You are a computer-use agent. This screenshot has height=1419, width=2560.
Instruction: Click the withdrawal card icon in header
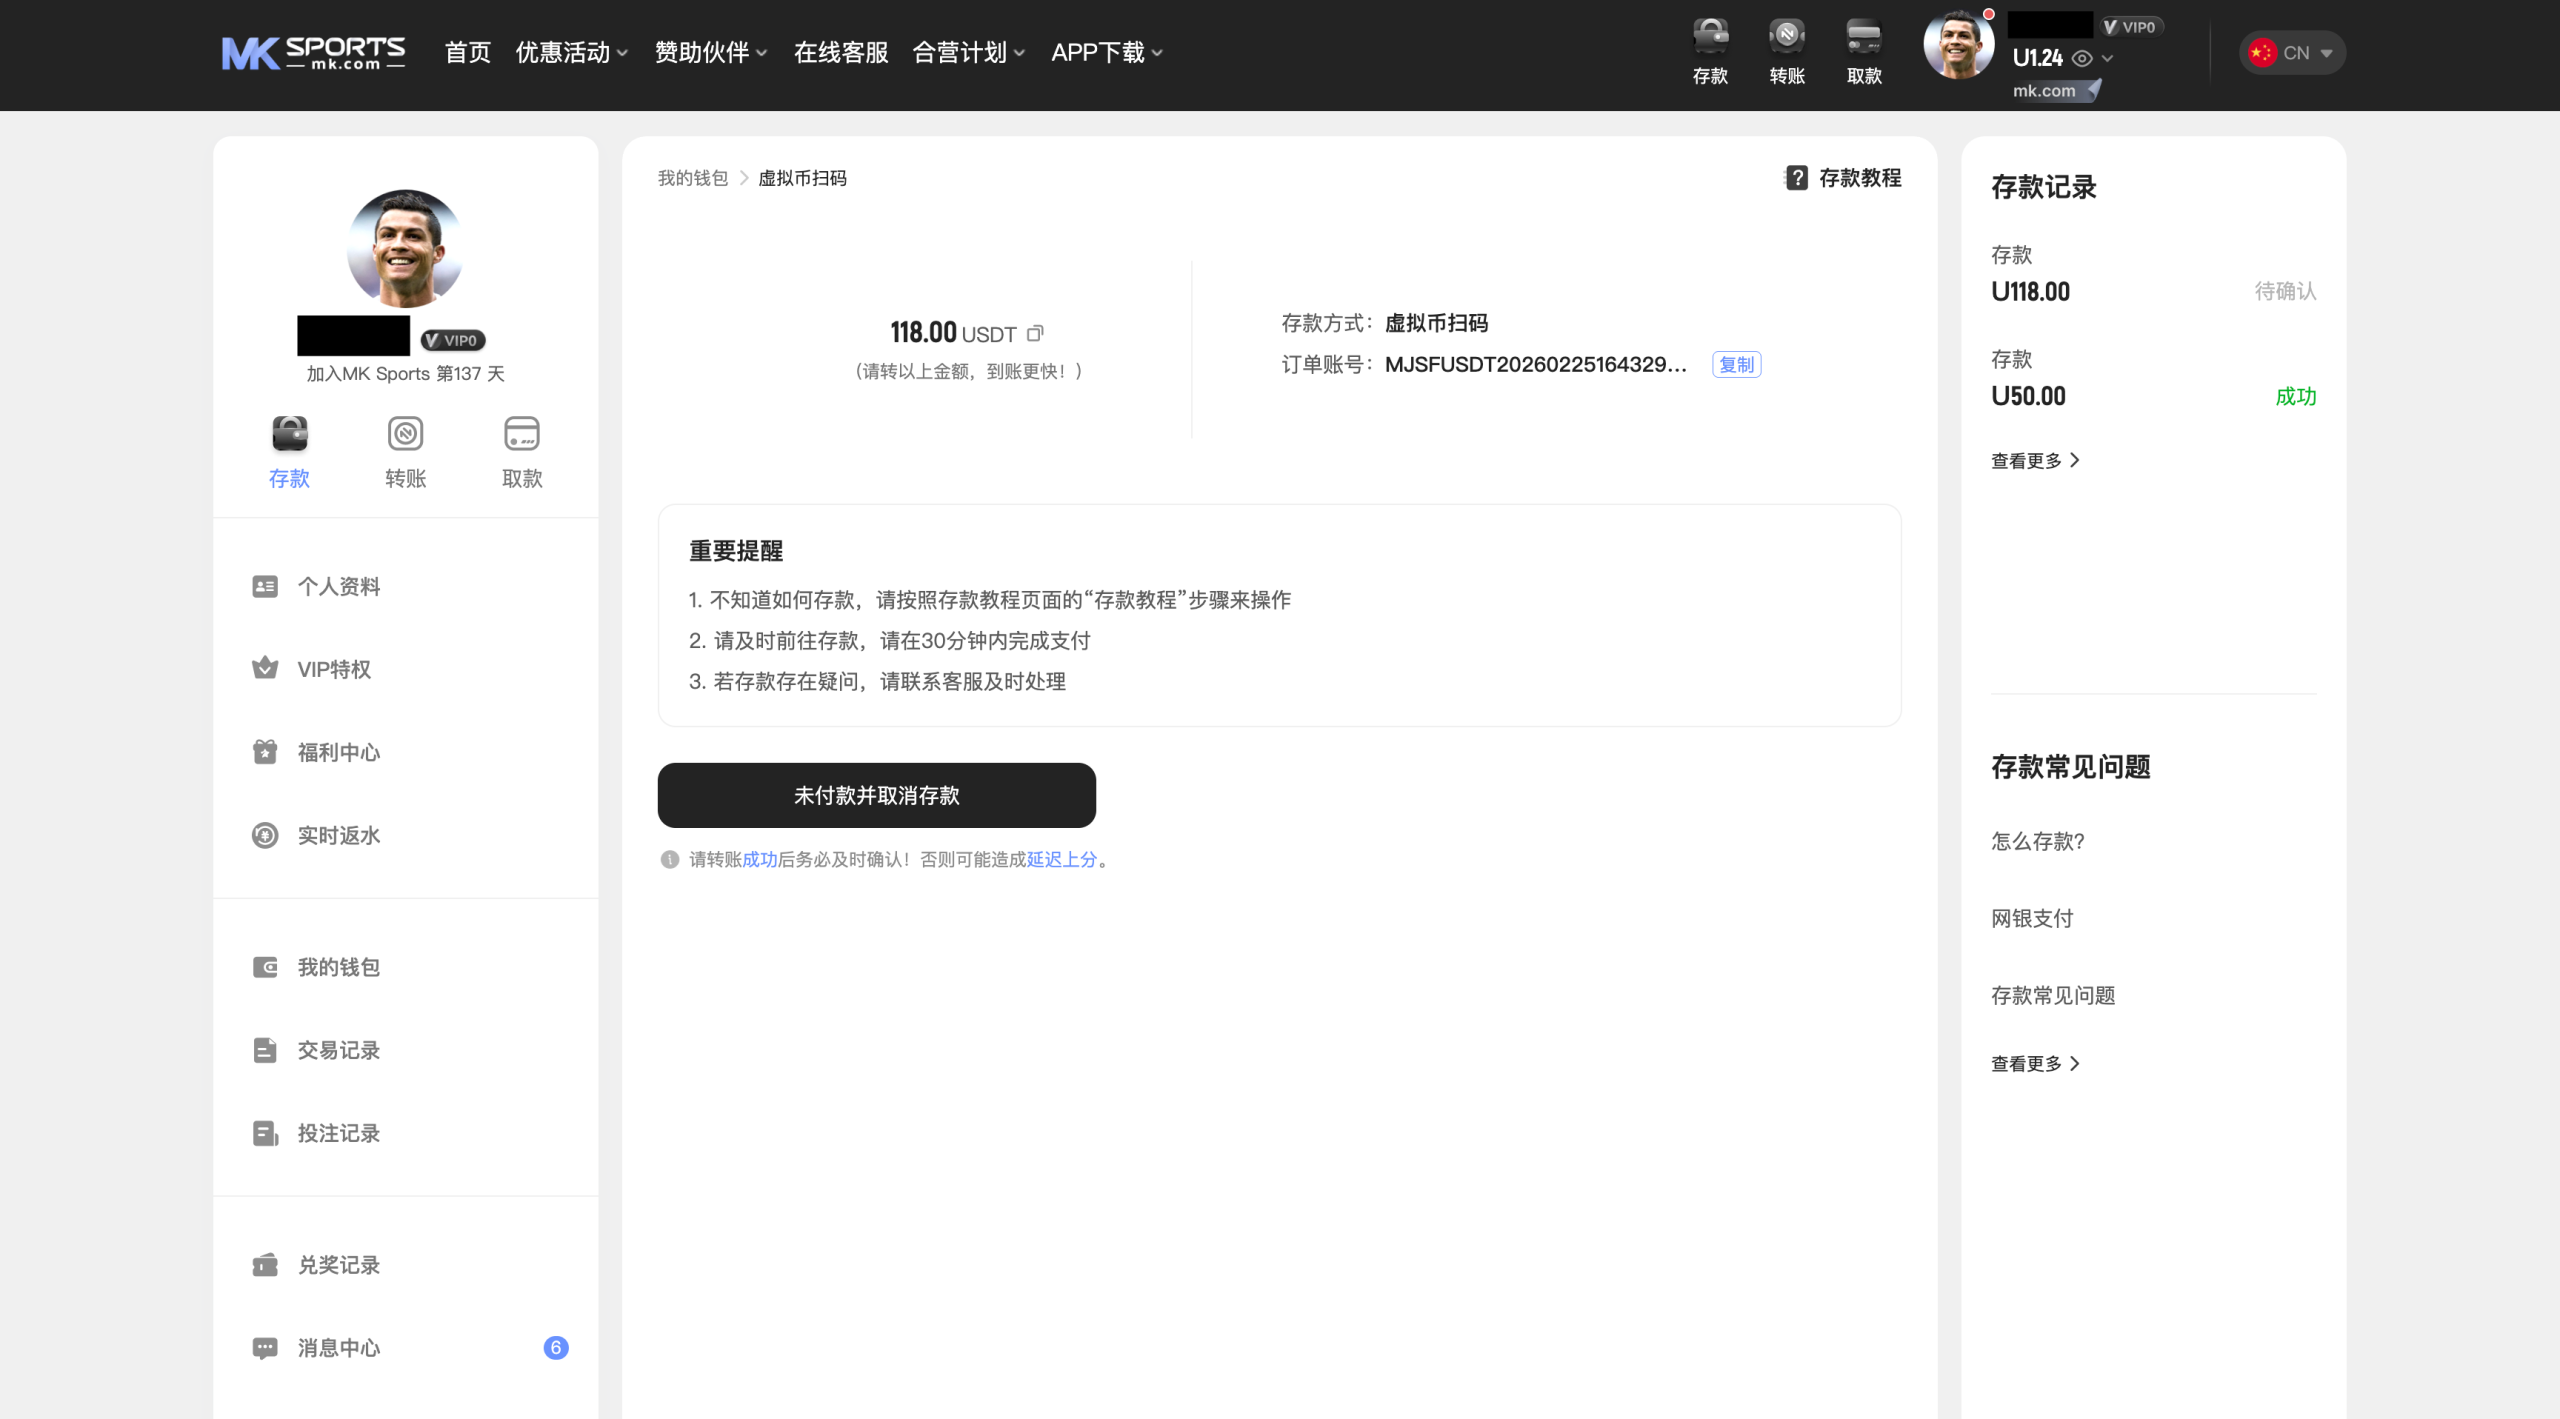pyautogui.click(x=1864, y=38)
